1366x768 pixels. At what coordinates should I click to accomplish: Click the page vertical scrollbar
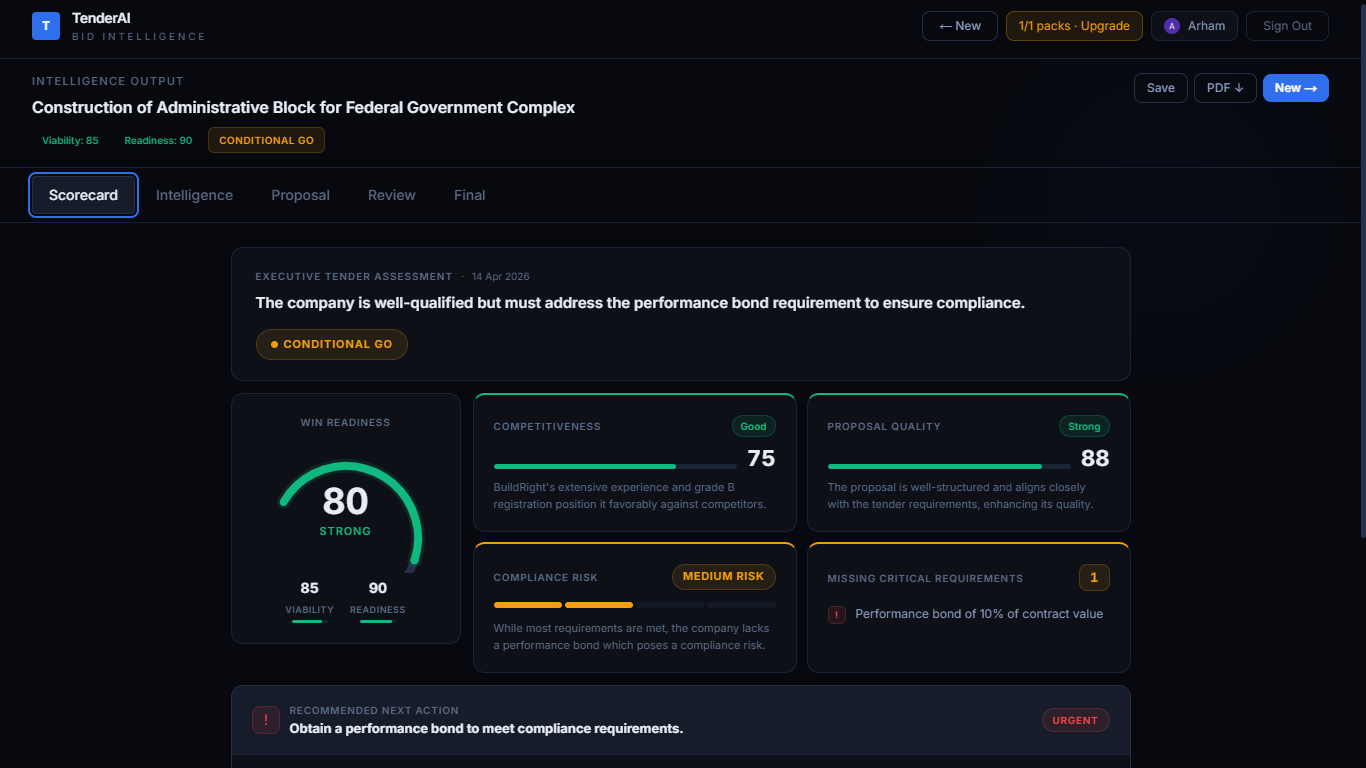point(1361,270)
